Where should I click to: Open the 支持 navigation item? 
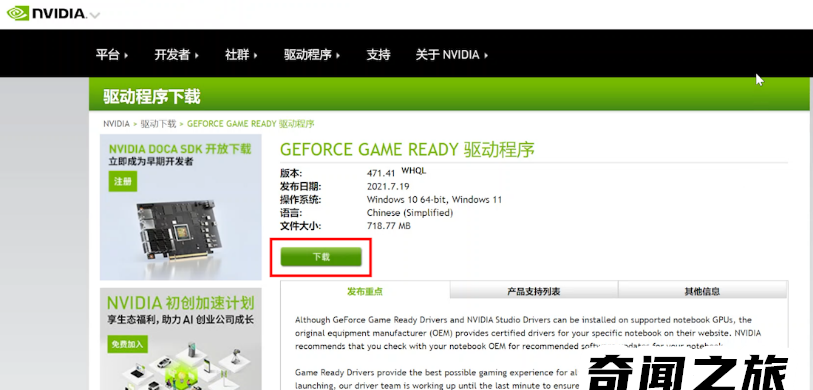[x=379, y=54]
